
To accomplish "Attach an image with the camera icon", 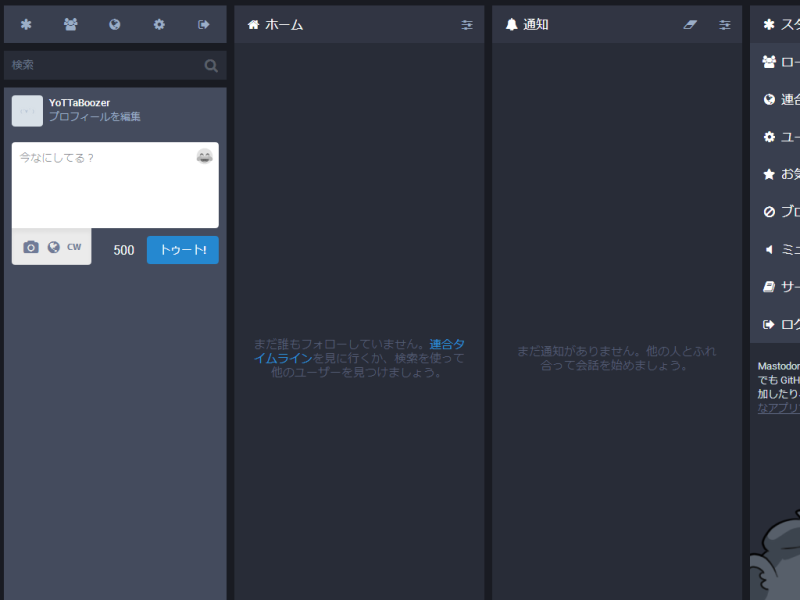I will (x=30, y=246).
